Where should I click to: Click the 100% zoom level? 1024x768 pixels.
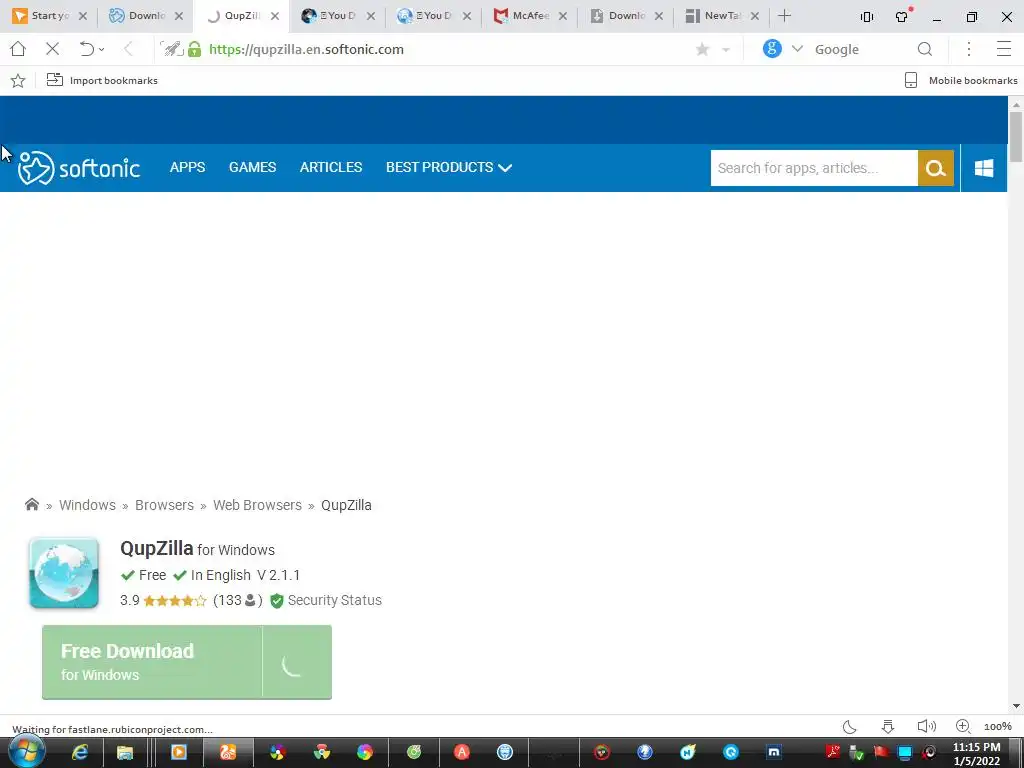click(x=997, y=726)
